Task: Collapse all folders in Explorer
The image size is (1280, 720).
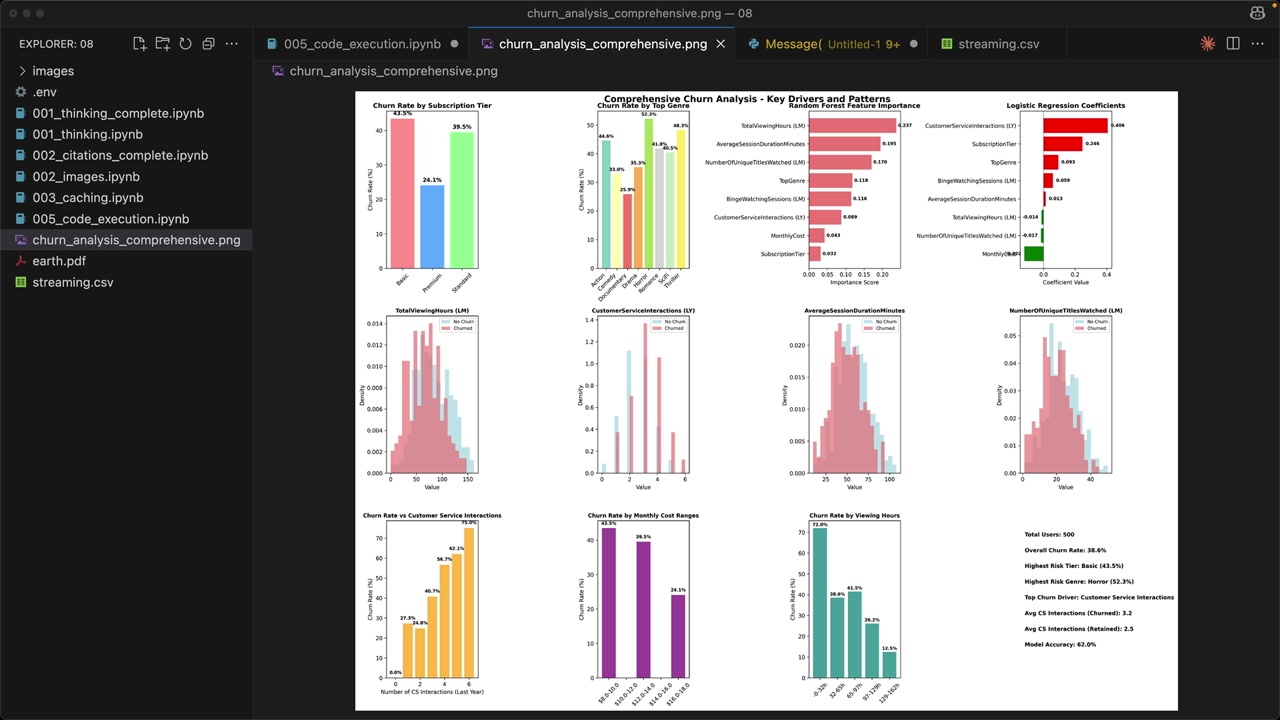Action: click(x=208, y=44)
